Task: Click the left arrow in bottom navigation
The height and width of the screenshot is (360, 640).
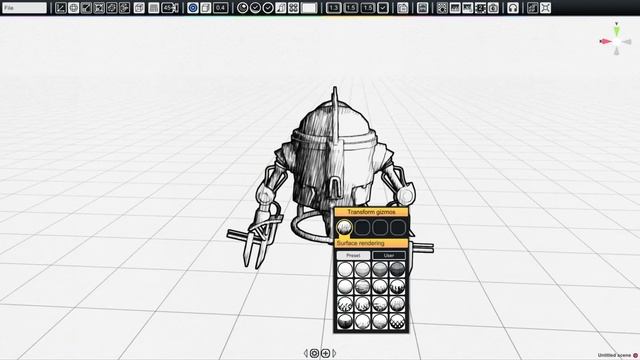Action: point(306,353)
